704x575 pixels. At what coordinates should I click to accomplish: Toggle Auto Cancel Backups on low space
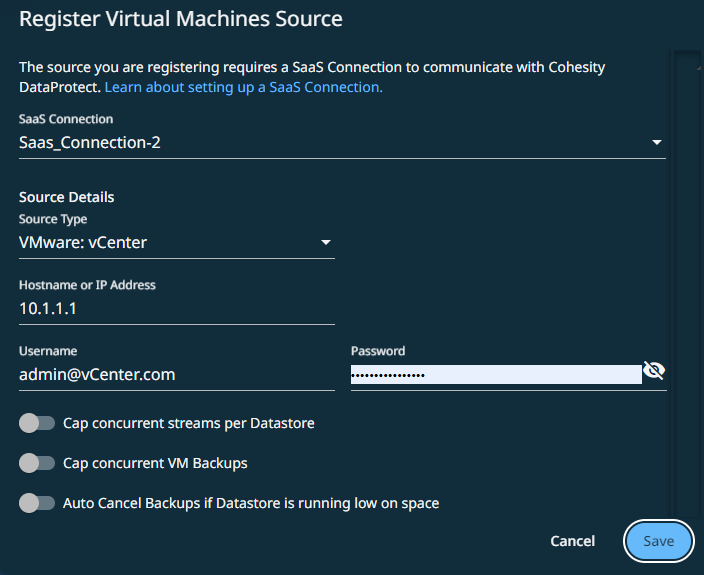point(36,503)
